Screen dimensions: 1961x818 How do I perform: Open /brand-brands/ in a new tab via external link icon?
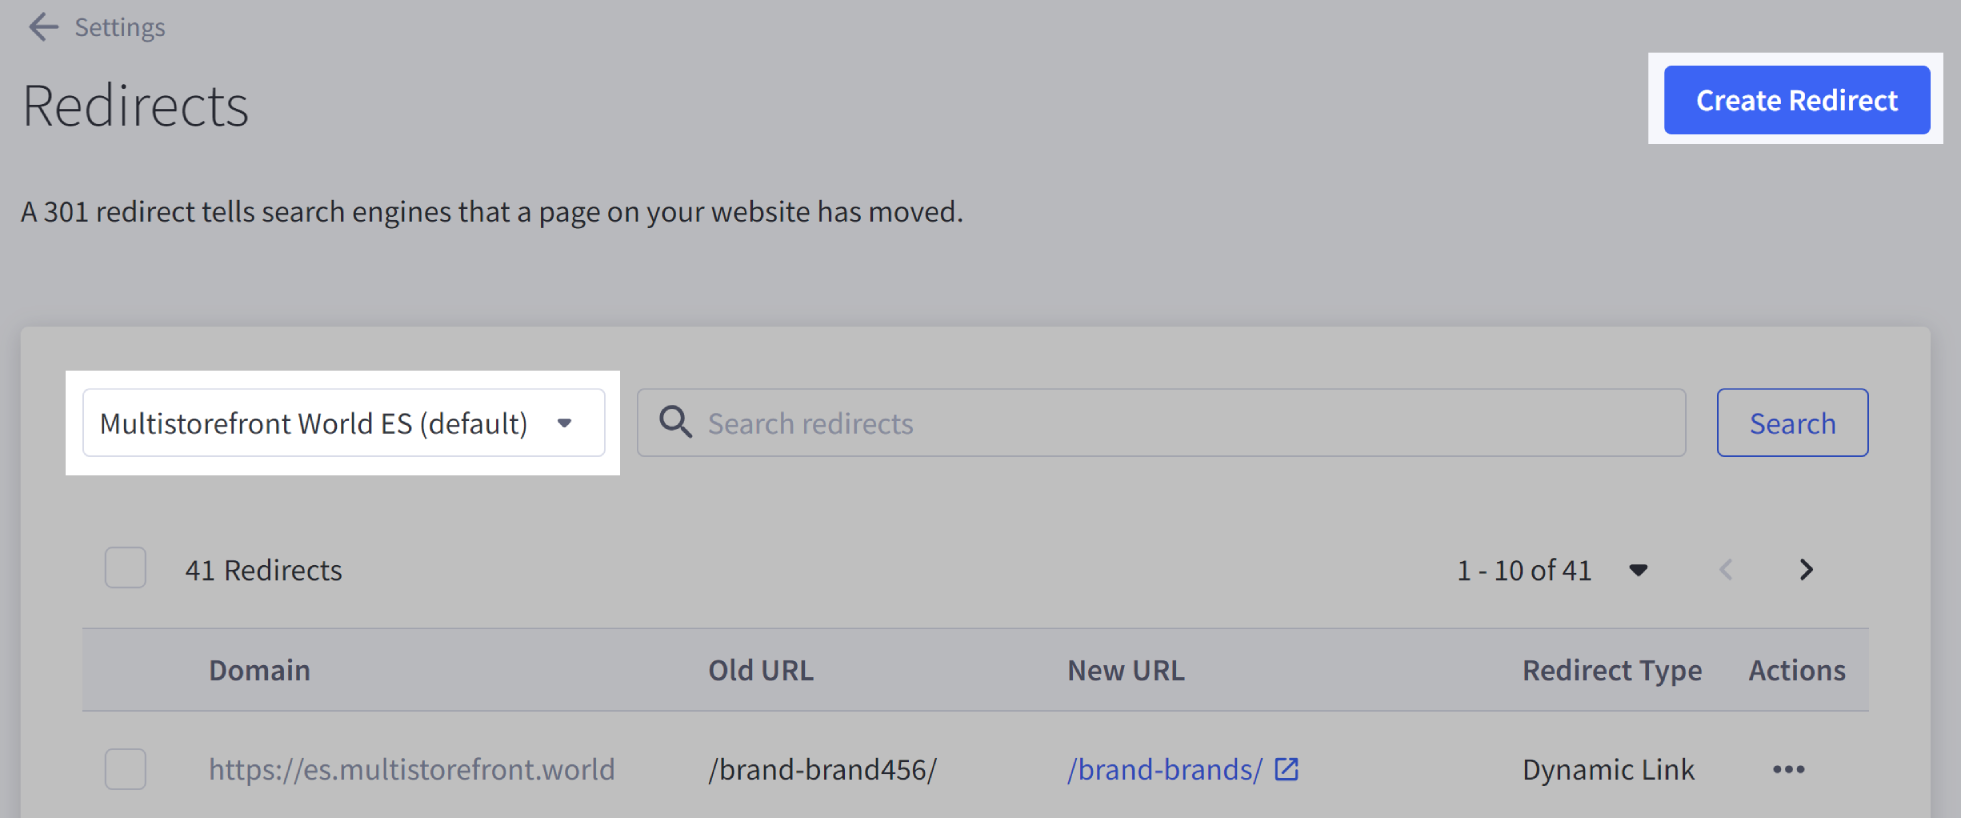click(x=1288, y=769)
